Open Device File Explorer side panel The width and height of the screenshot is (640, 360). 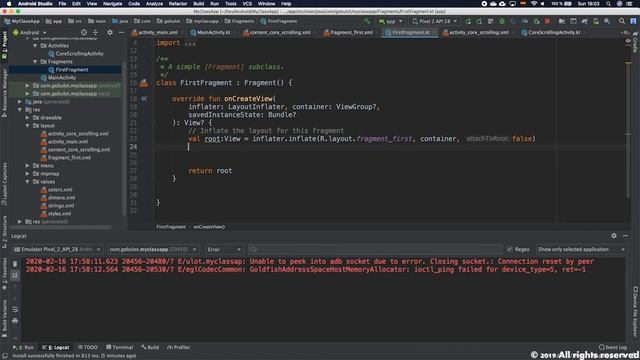[635, 311]
